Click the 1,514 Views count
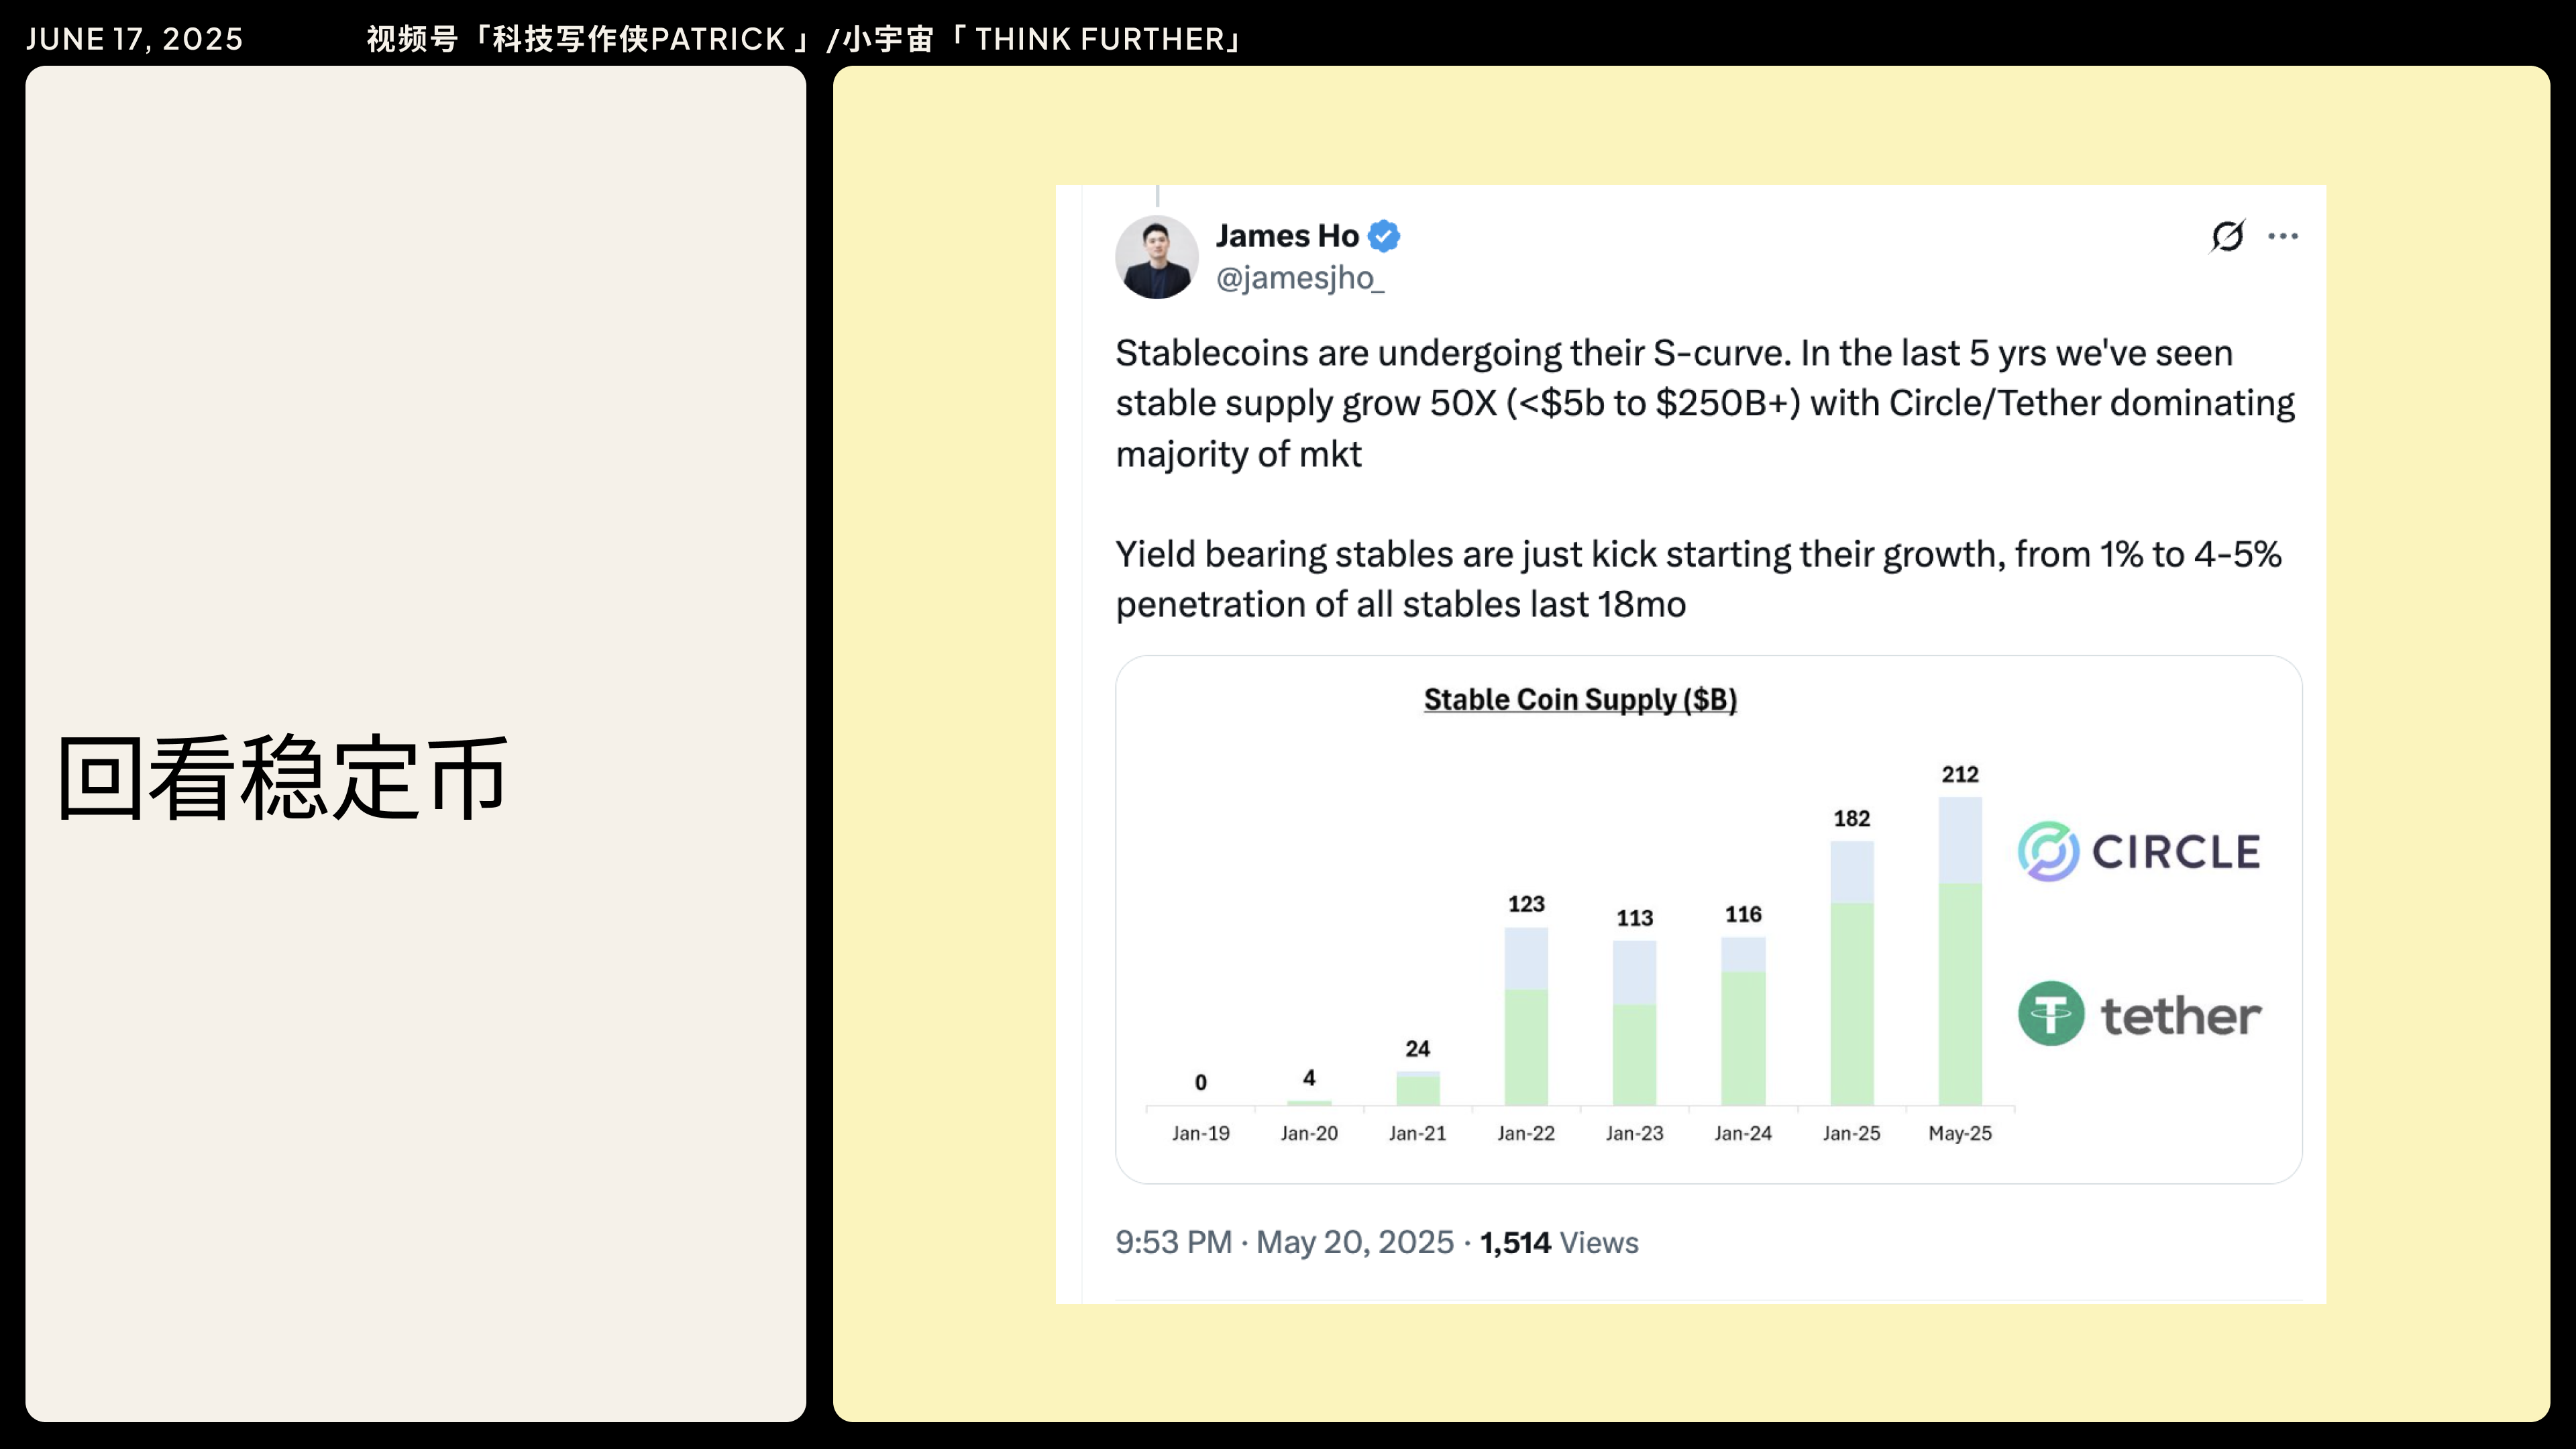Image resolution: width=2576 pixels, height=1449 pixels. (1559, 1242)
